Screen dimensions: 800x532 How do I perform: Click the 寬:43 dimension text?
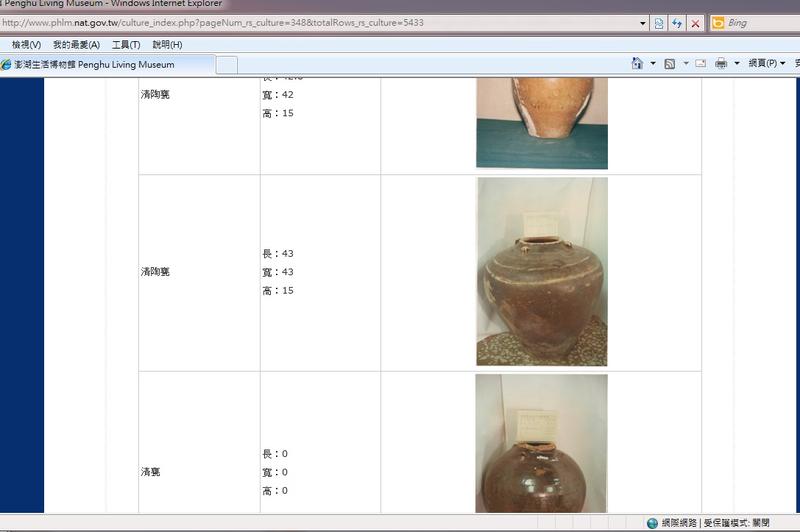tap(278, 272)
